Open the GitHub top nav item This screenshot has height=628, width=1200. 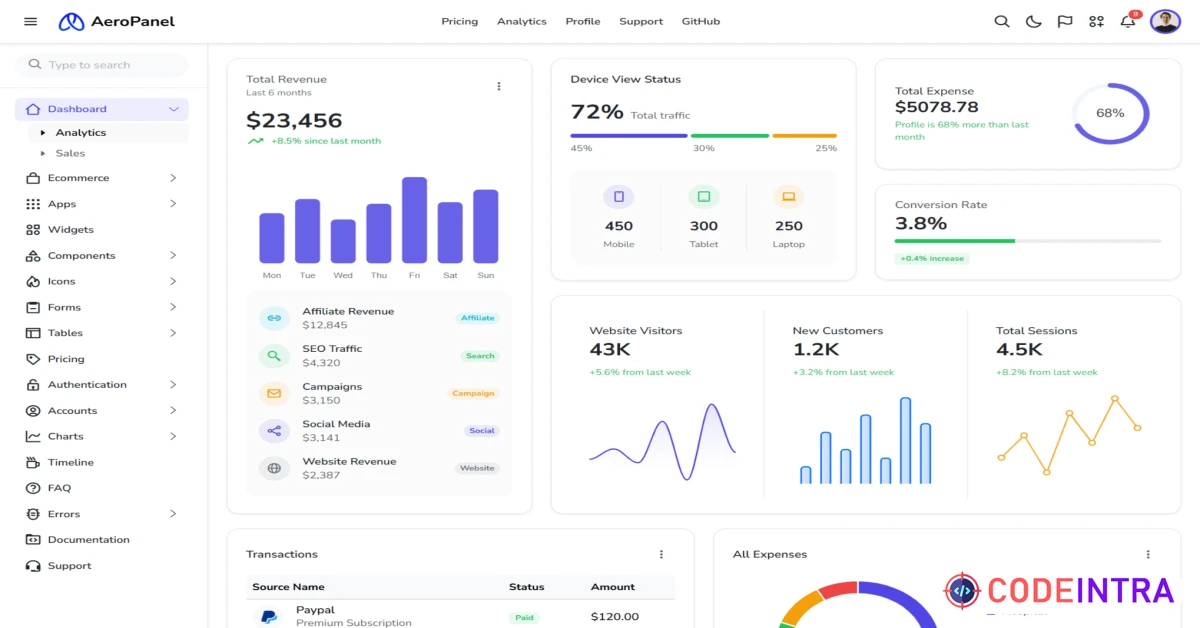tap(701, 21)
